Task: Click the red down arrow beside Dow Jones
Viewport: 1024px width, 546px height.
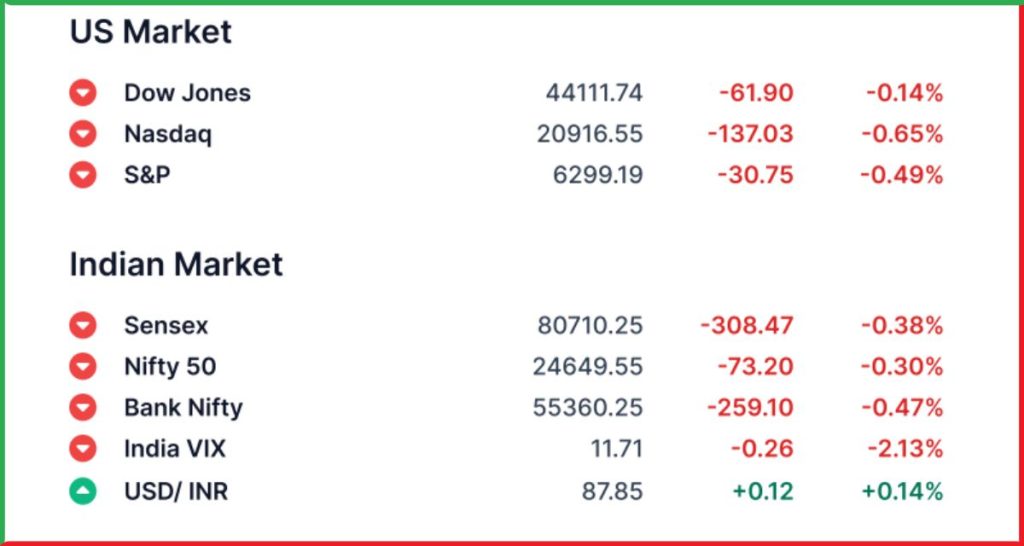Action: coord(83,93)
